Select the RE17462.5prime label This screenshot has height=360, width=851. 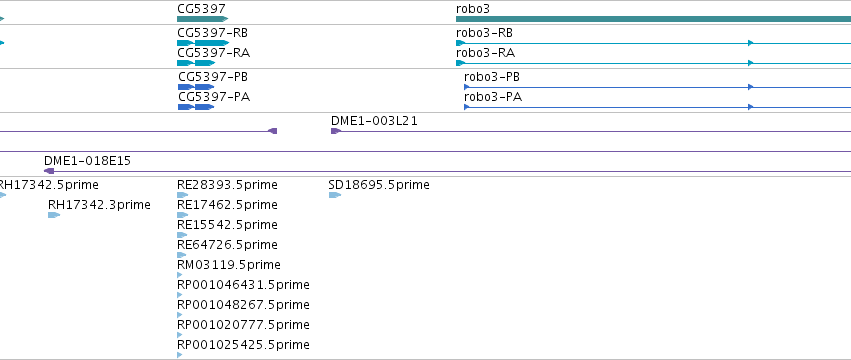[x=227, y=205]
